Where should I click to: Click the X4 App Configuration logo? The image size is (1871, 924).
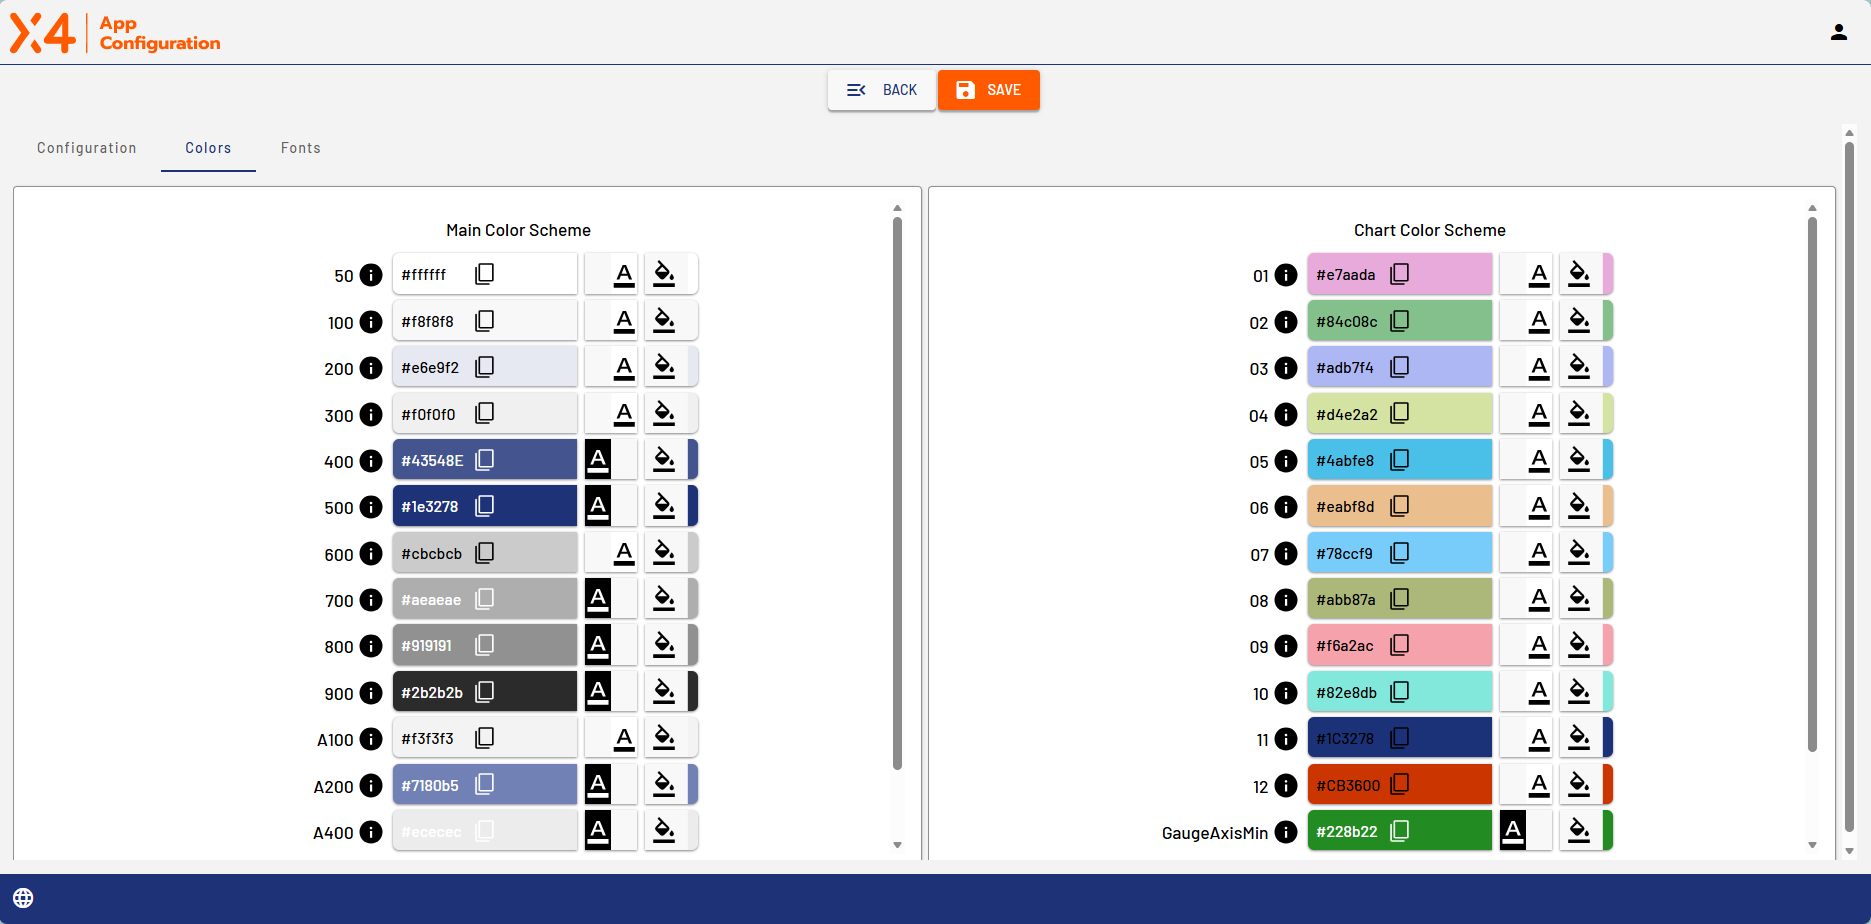click(x=115, y=33)
